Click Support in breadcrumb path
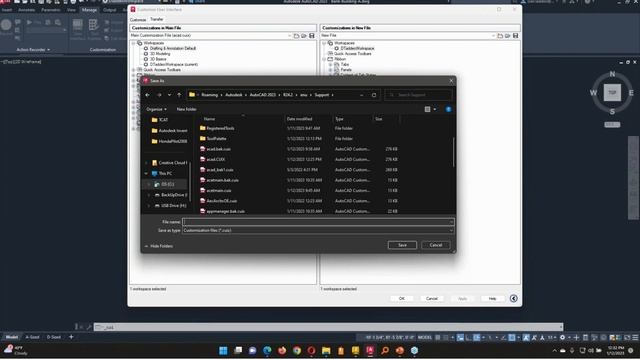The width and height of the screenshot is (640, 360). [322, 95]
